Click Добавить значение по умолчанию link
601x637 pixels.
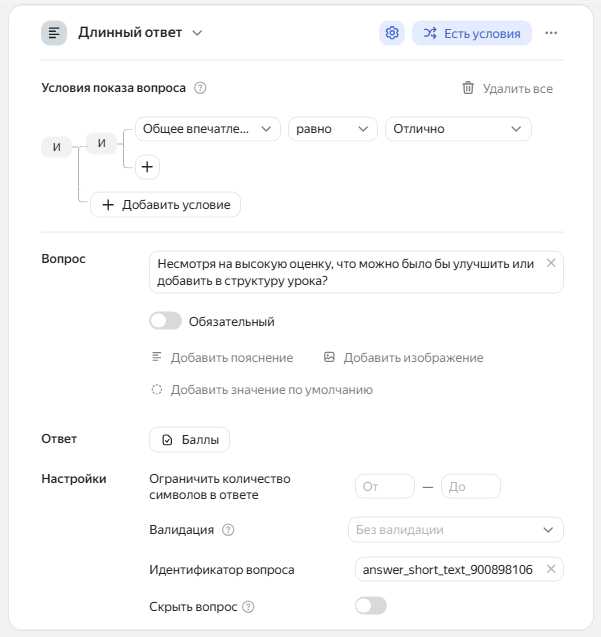[262, 390]
